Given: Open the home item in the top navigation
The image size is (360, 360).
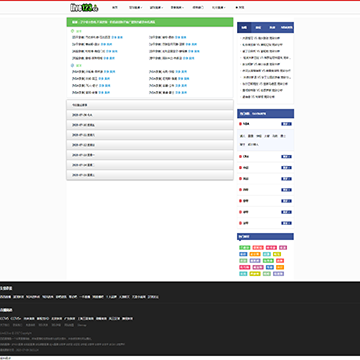Looking at the screenshot, I should 115,7.
